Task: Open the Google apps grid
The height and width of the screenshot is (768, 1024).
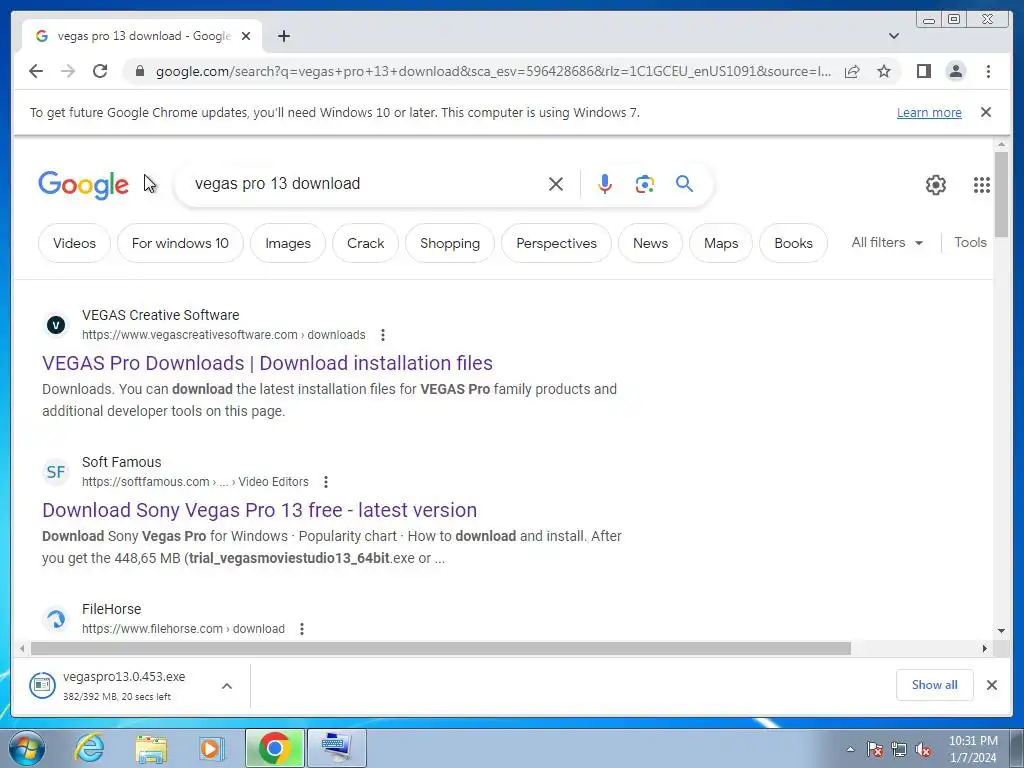Action: pos(982,185)
